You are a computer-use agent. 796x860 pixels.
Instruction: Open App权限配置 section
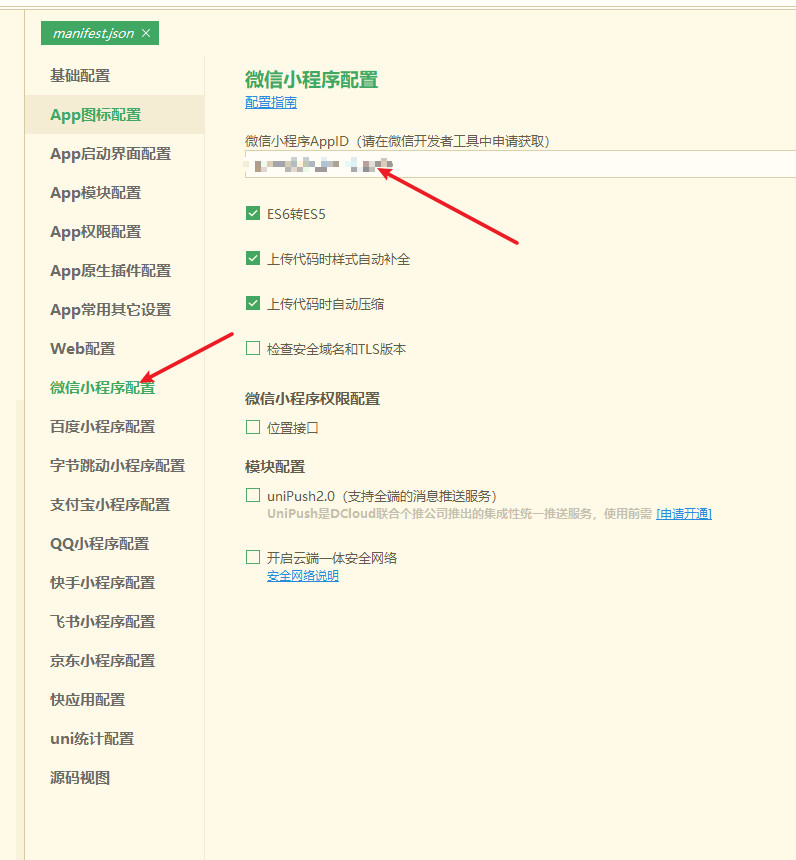[x=96, y=231]
